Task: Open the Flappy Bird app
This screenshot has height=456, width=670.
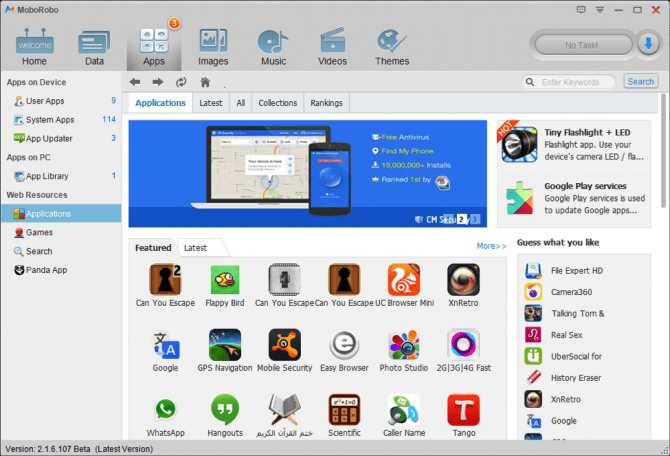Action: pos(225,285)
